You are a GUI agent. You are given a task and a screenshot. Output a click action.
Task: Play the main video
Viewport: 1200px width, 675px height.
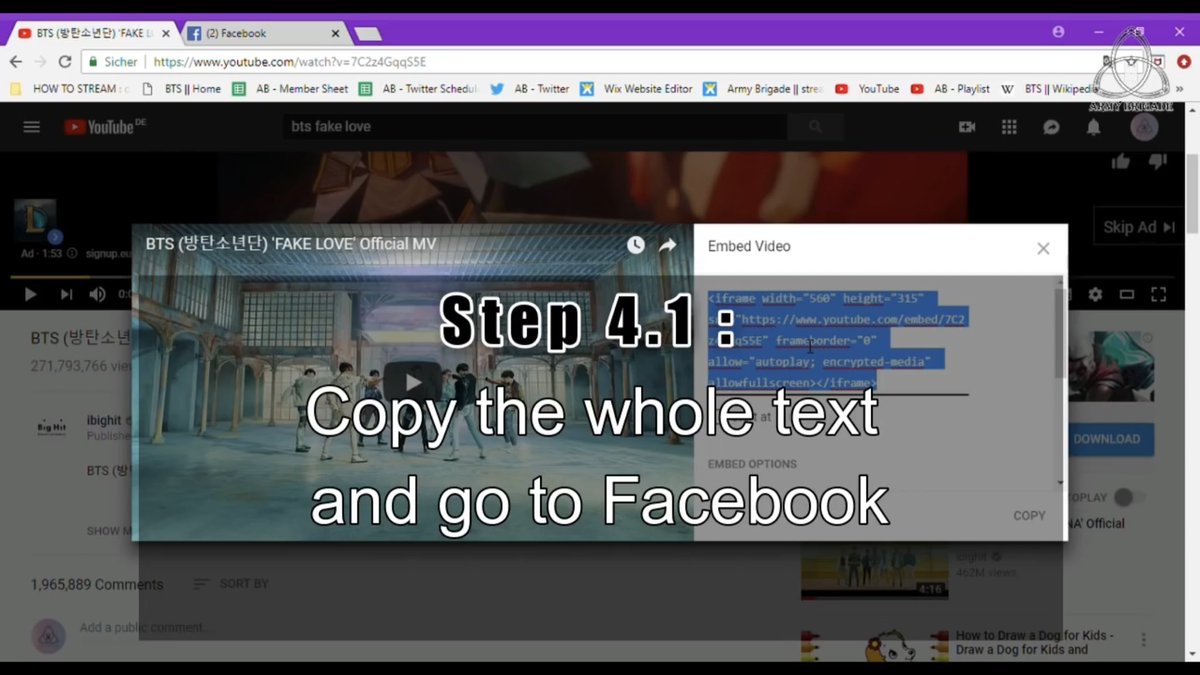tap(30, 294)
